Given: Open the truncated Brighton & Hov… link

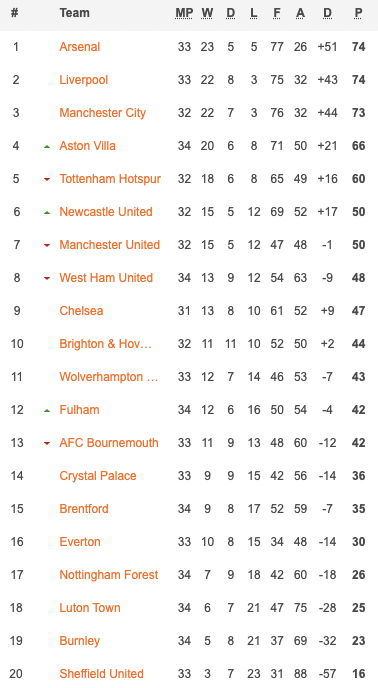Looking at the screenshot, I should pos(105,344).
